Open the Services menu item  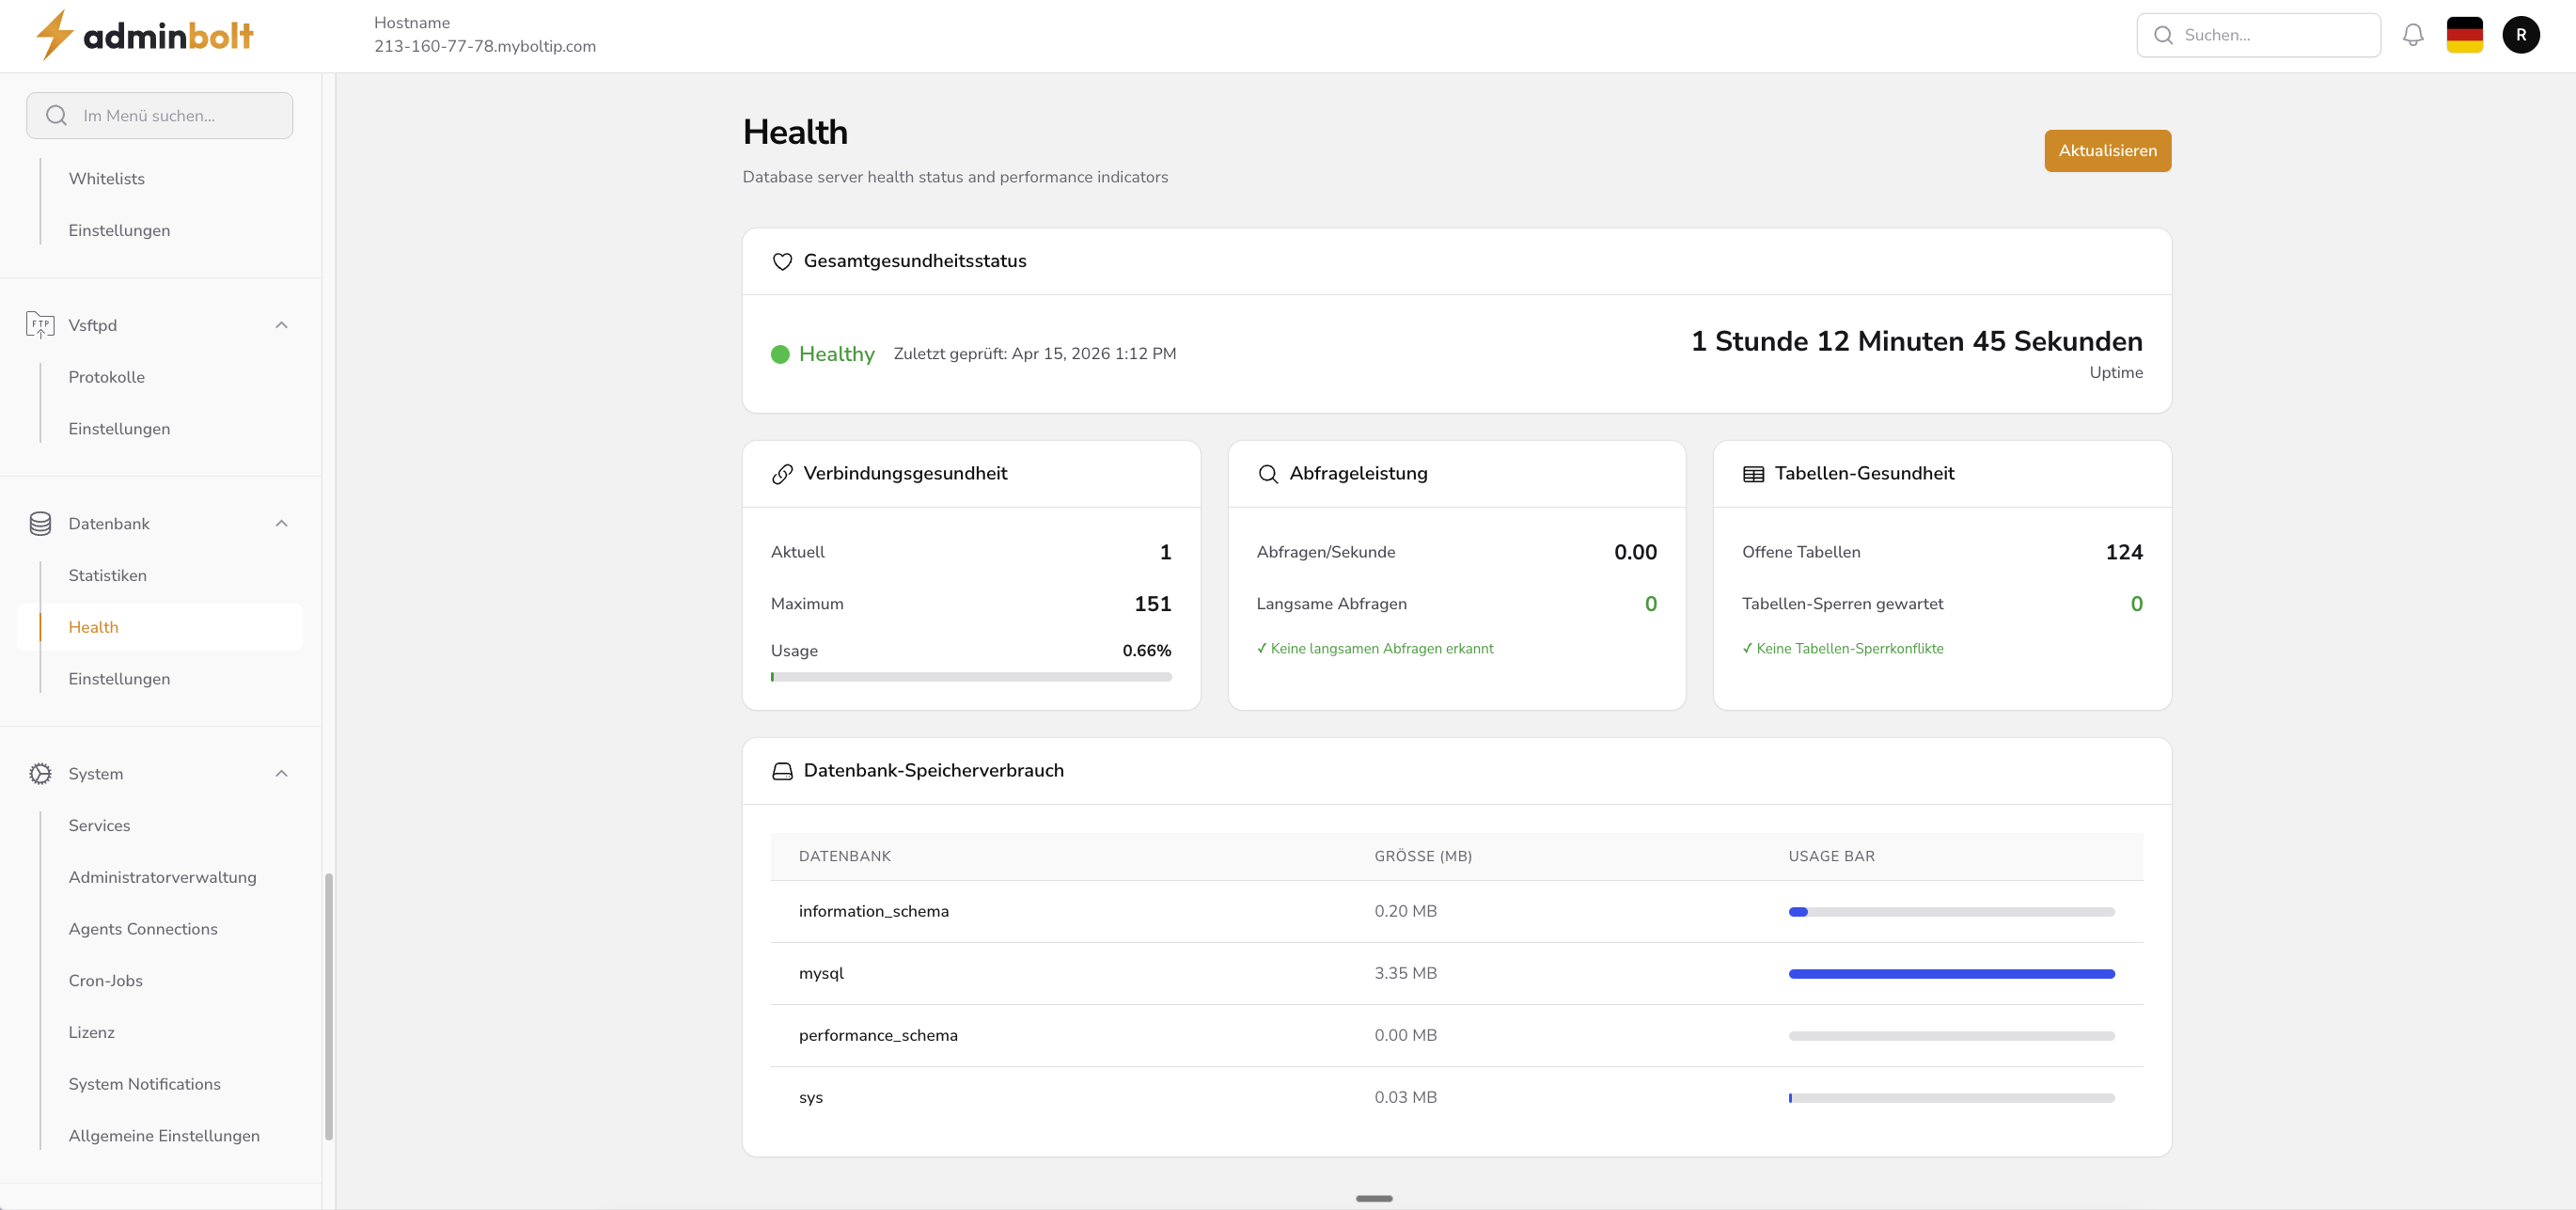(99, 825)
